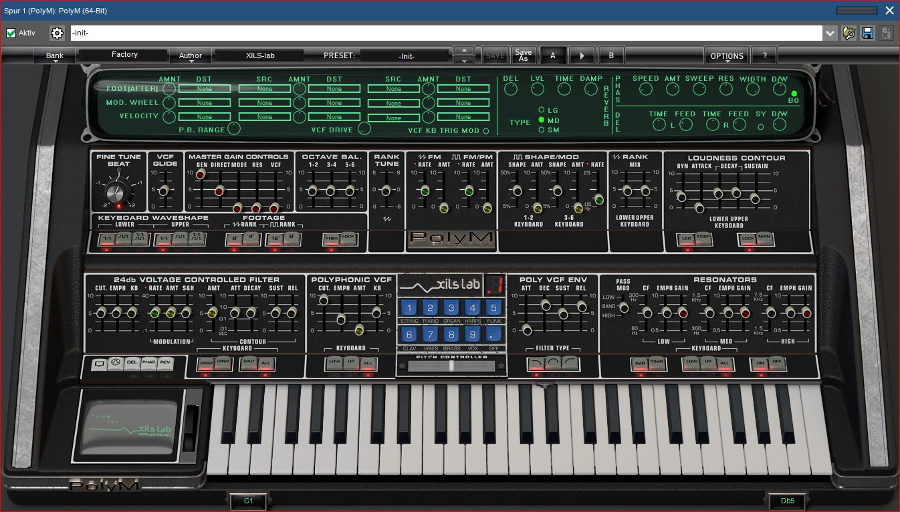Viewport: 900px width, 512px height.
Task: Open the VELOCITY first DST dropdown
Action: tap(204, 117)
